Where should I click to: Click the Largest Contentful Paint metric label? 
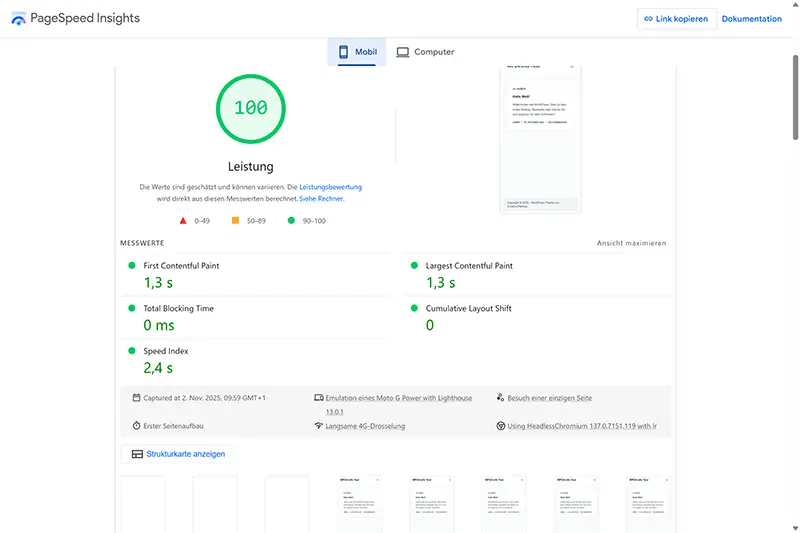(x=469, y=266)
